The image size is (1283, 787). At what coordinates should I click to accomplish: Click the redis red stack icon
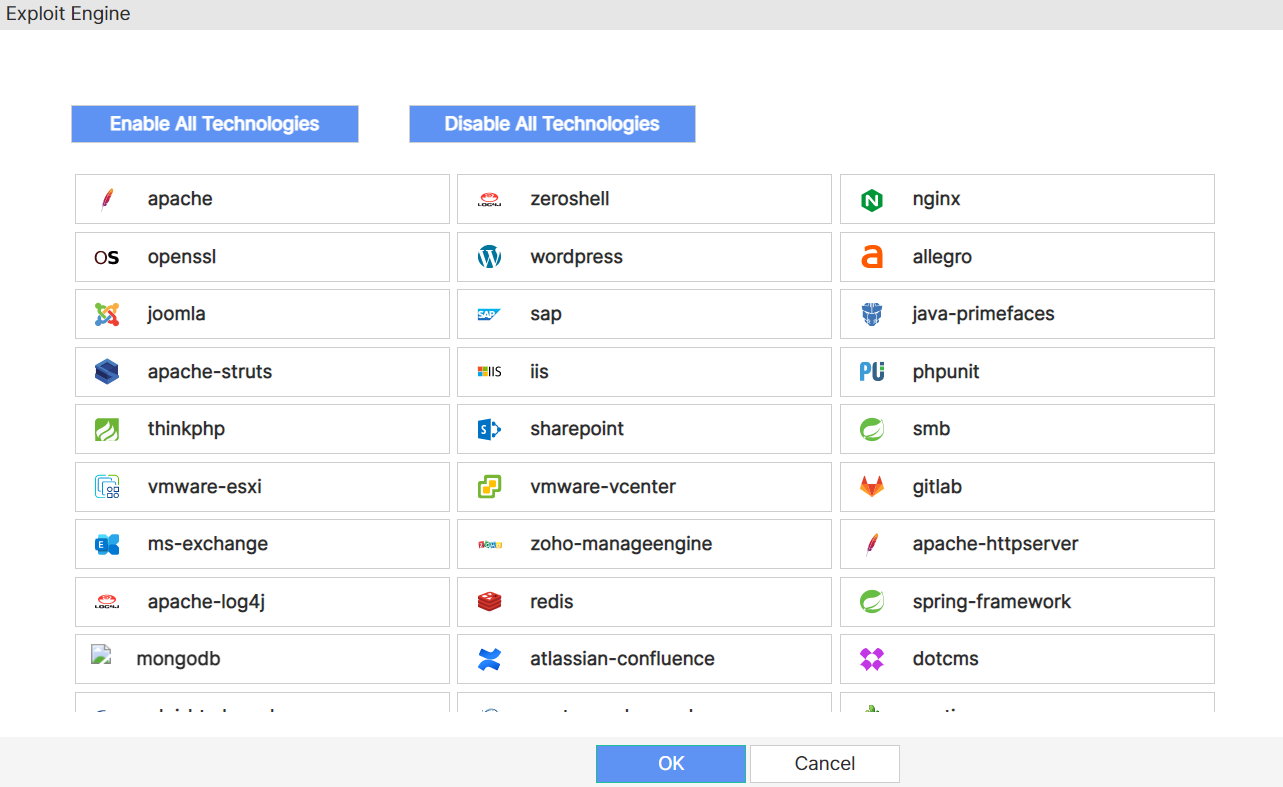(489, 602)
